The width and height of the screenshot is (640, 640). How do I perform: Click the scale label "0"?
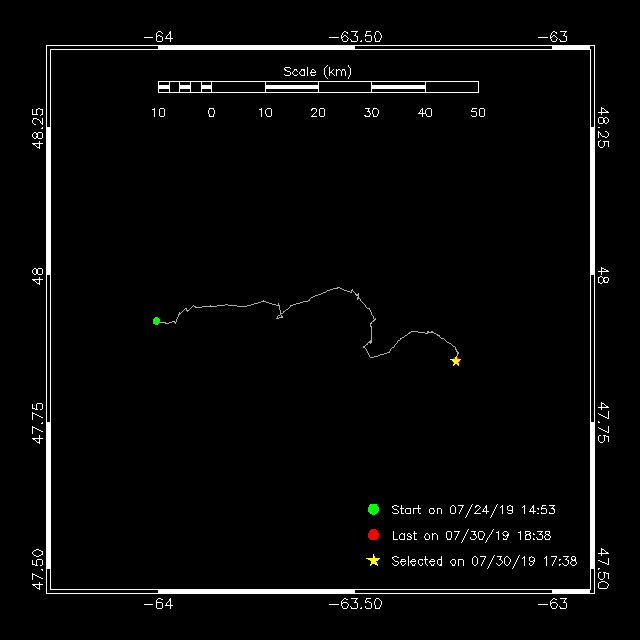(x=211, y=113)
